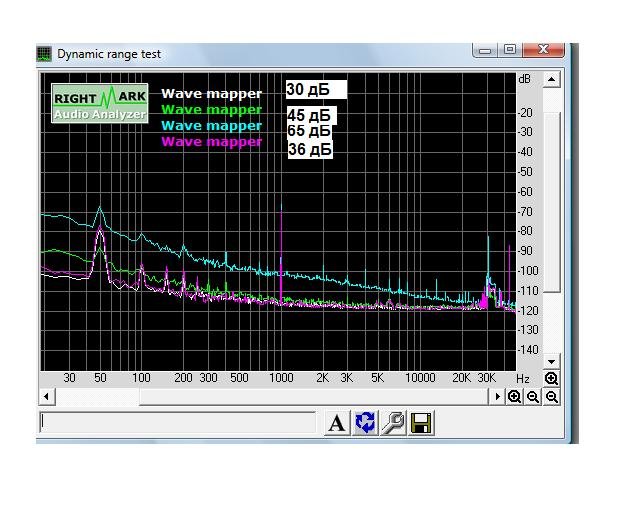Viewport: 640px width, 512px height.
Task: Click the zoom-in magnifier beside the Hz label
Action: click(x=551, y=378)
